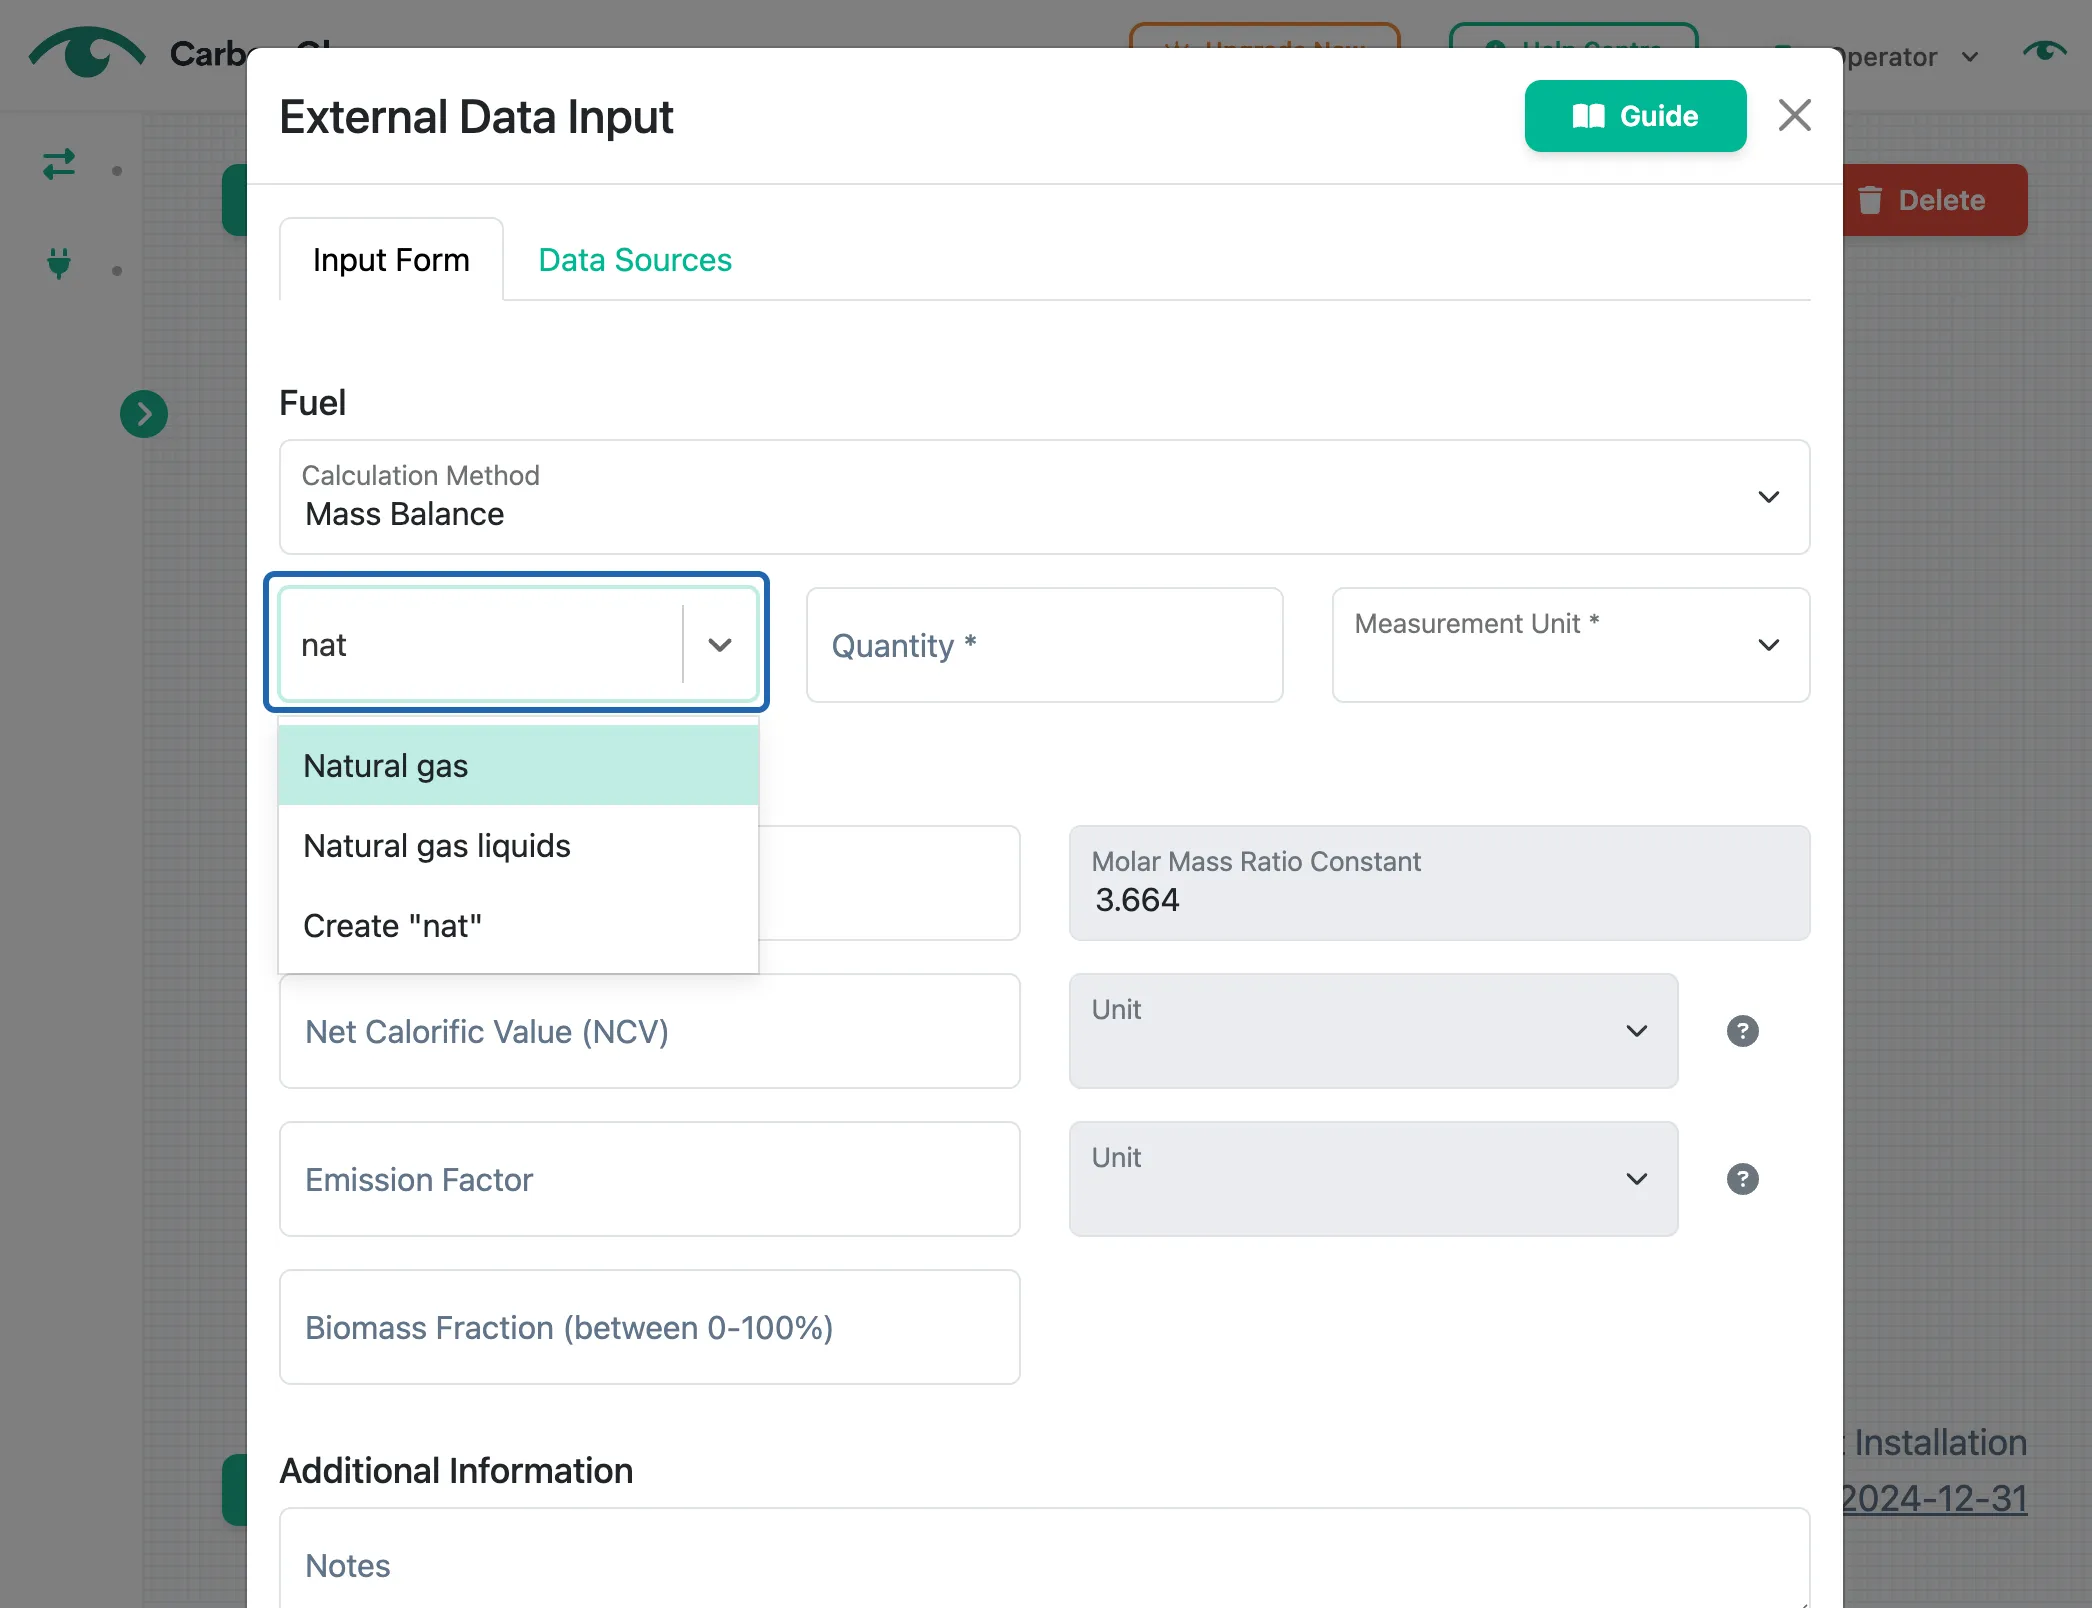Open the Unit dropdown for Net Calorific Value
Image resolution: width=2092 pixels, height=1608 pixels.
click(x=1373, y=1031)
